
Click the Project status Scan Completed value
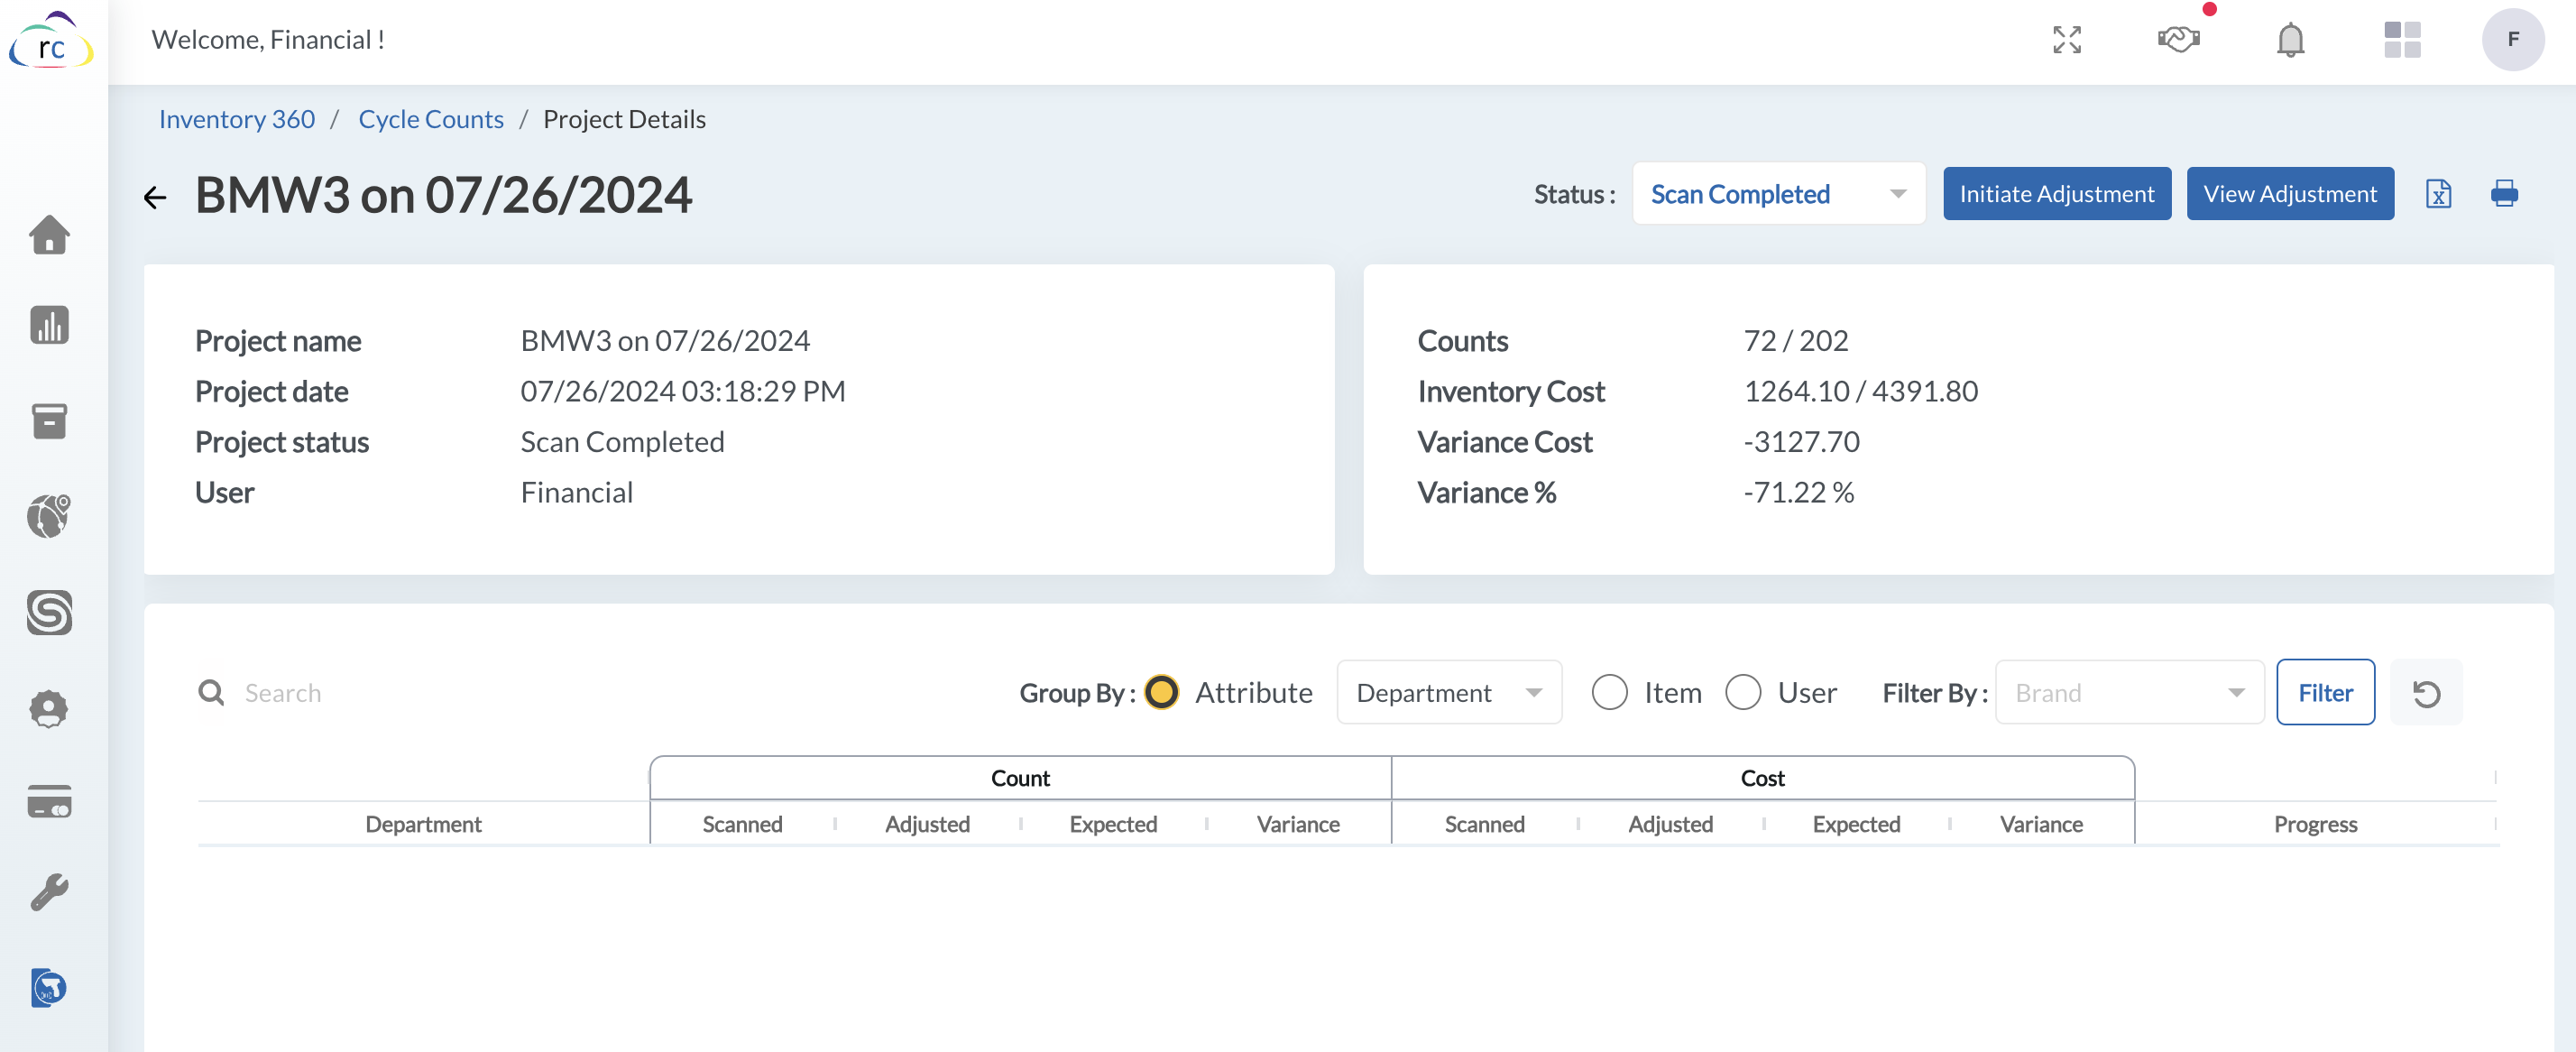click(x=622, y=442)
